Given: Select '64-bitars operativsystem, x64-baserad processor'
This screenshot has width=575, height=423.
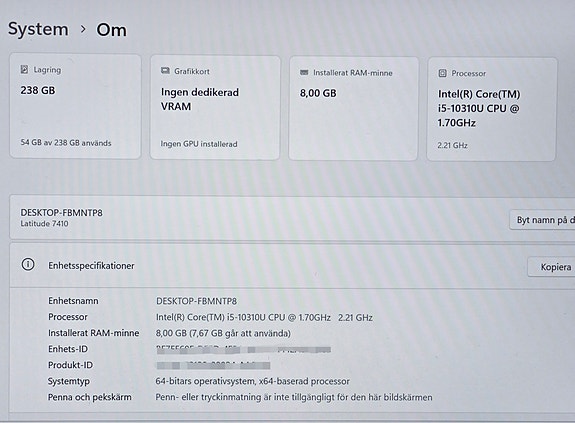Looking at the screenshot, I should (x=252, y=381).
